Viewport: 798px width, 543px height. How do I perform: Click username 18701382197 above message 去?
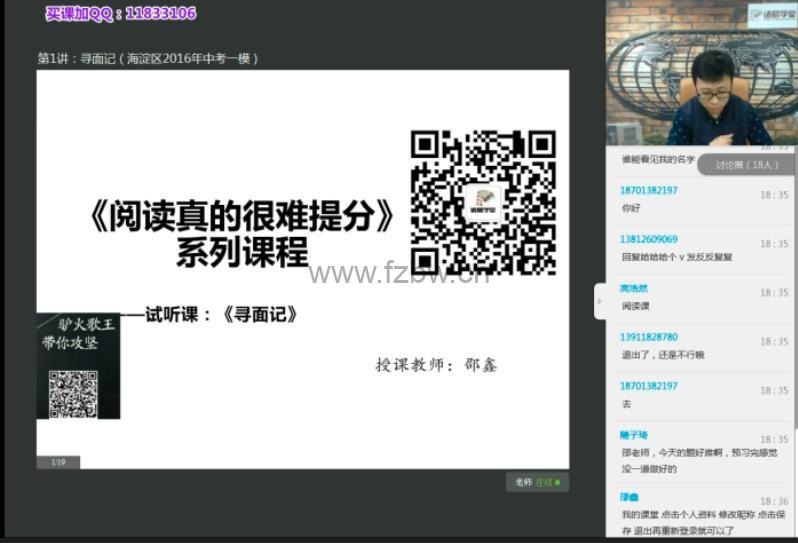point(648,386)
